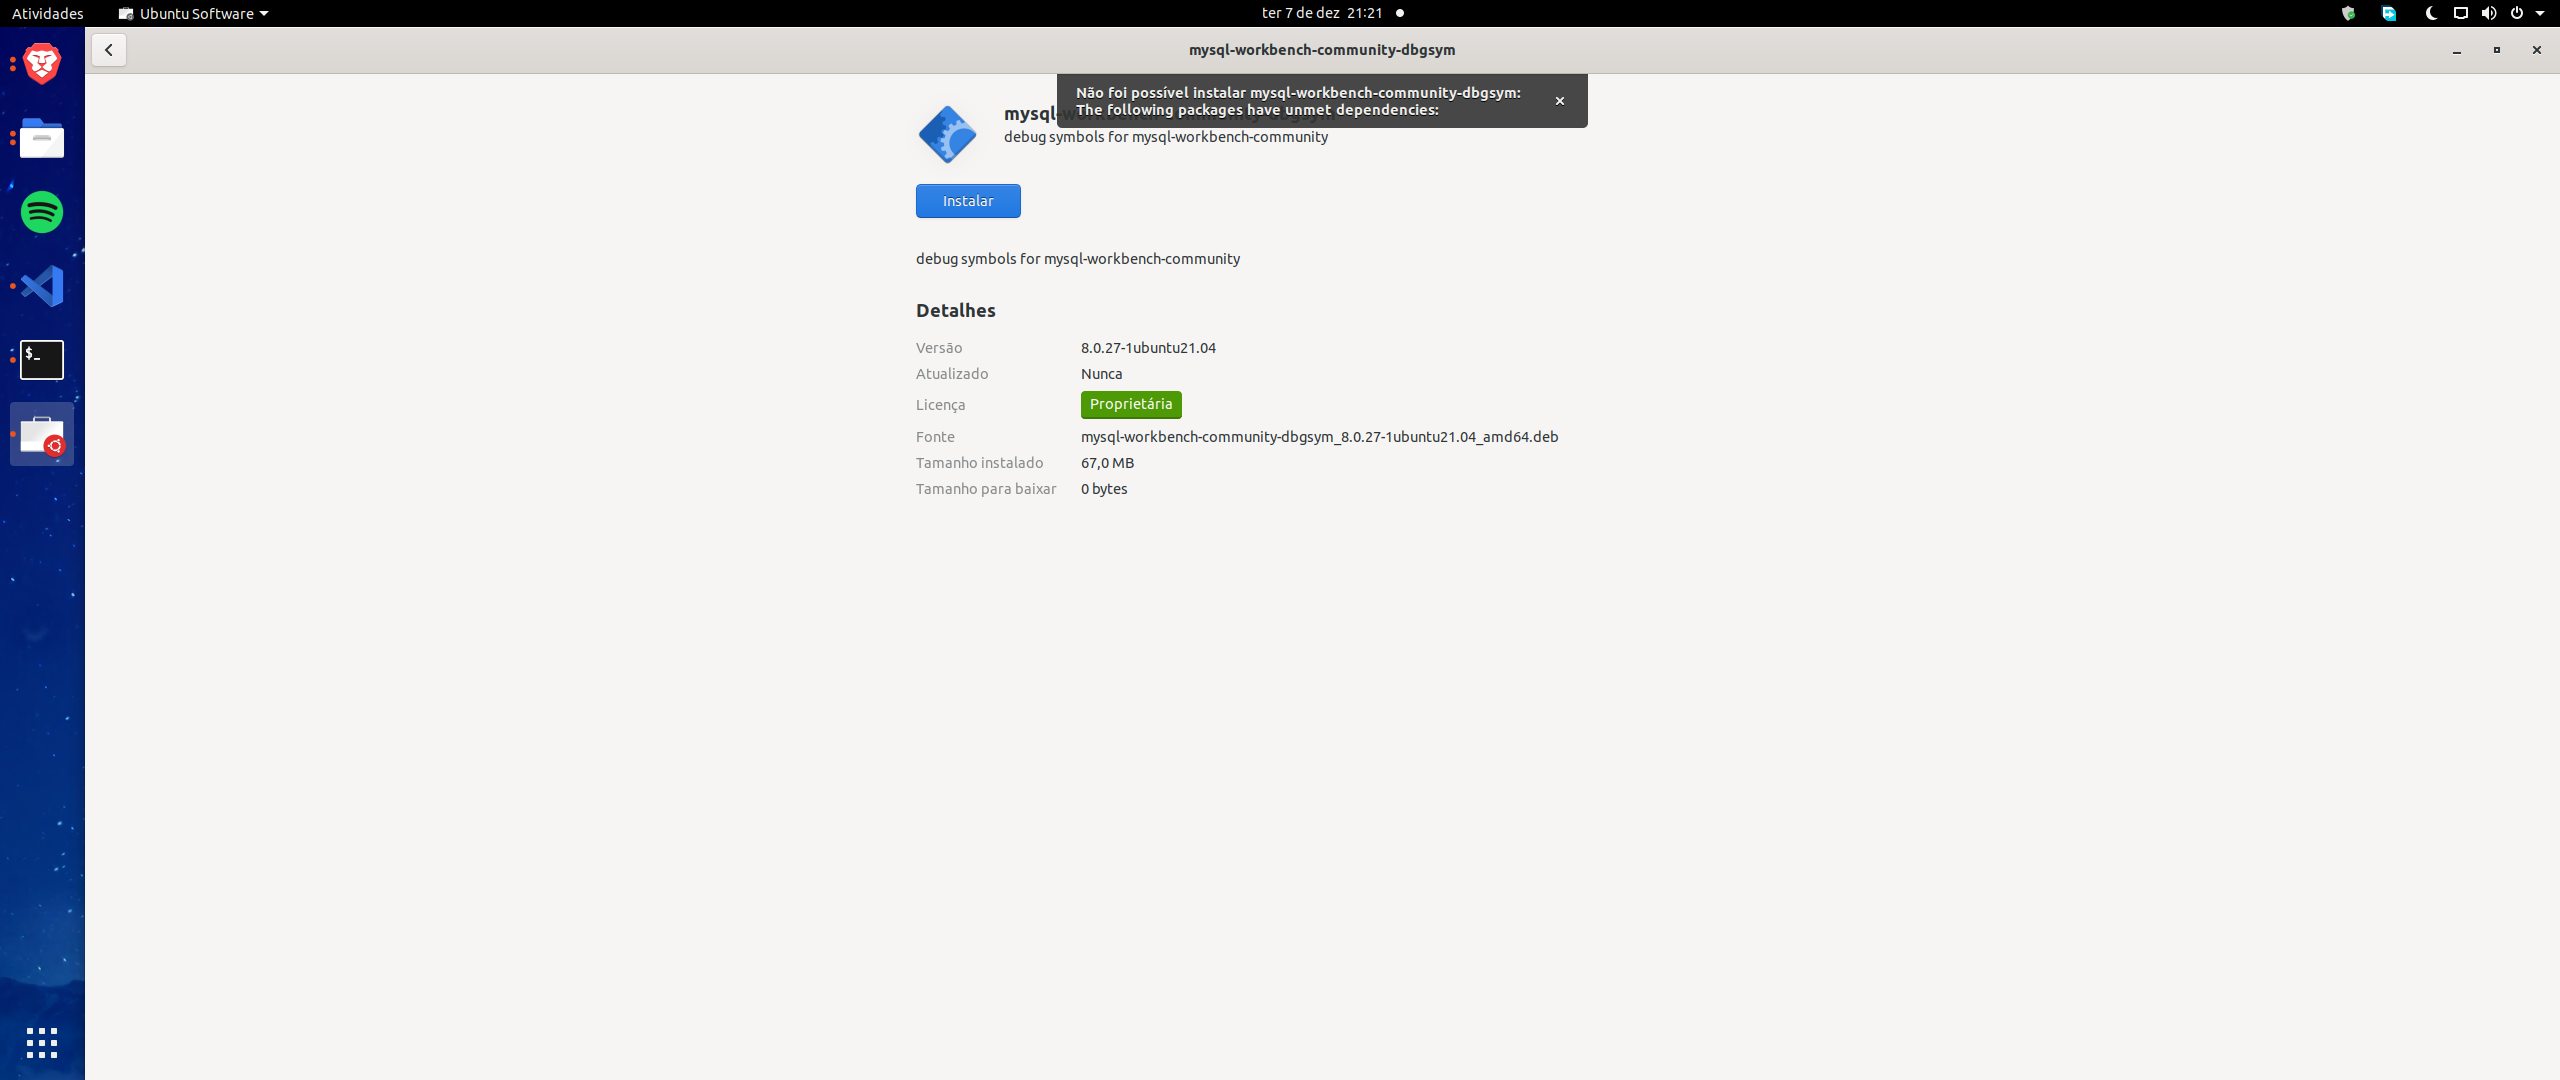
Task: Open the Atividades overview
Action: tap(47, 13)
